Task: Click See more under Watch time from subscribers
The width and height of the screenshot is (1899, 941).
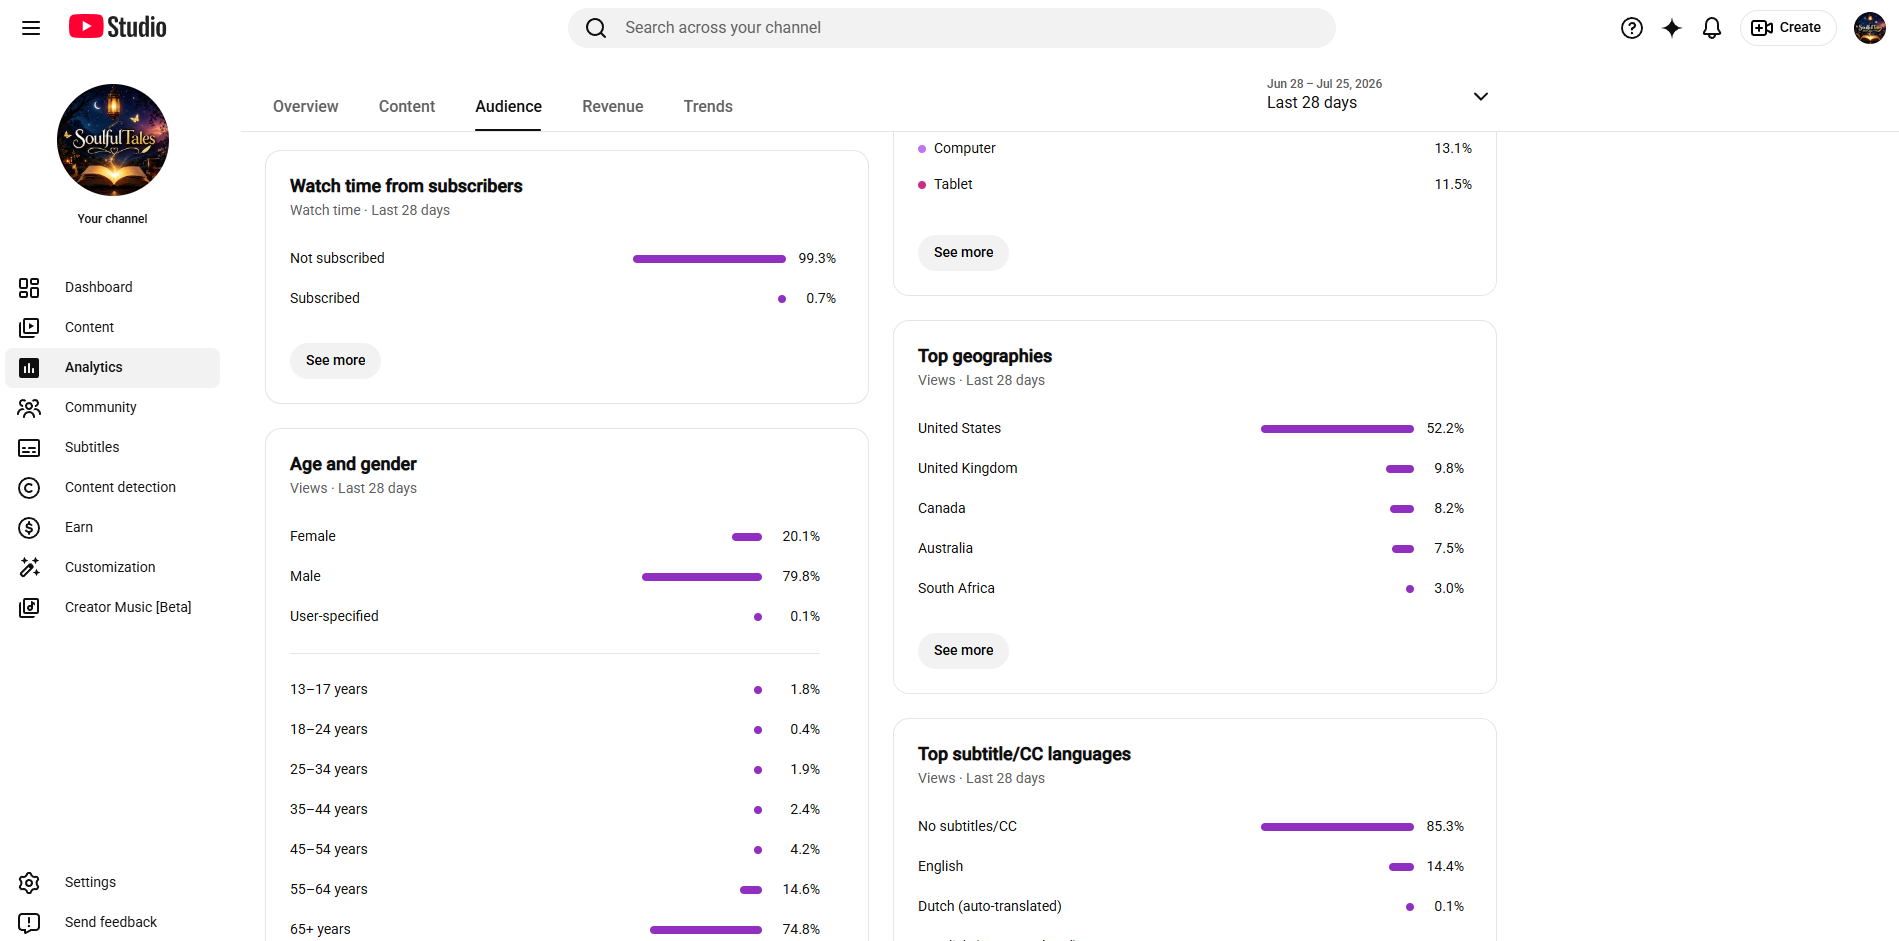Action: point(335,361)
